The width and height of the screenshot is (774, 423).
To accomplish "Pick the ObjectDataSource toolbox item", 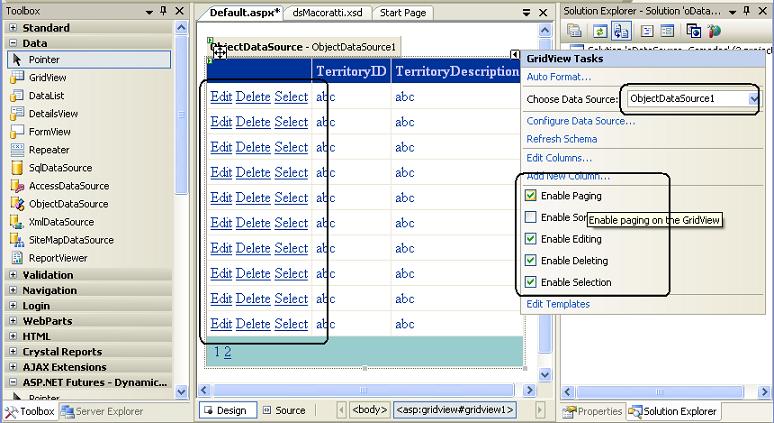I will point(68,204).
